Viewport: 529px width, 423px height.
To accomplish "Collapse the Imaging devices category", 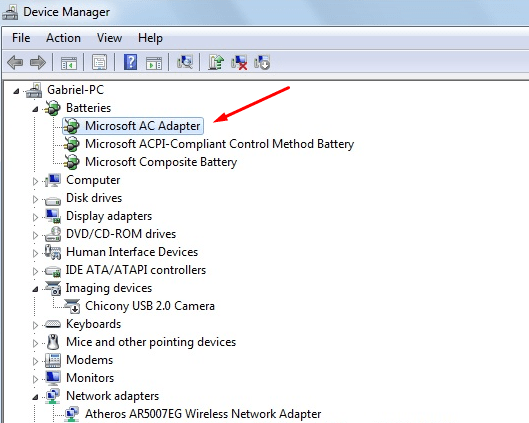I will (35, 289).
